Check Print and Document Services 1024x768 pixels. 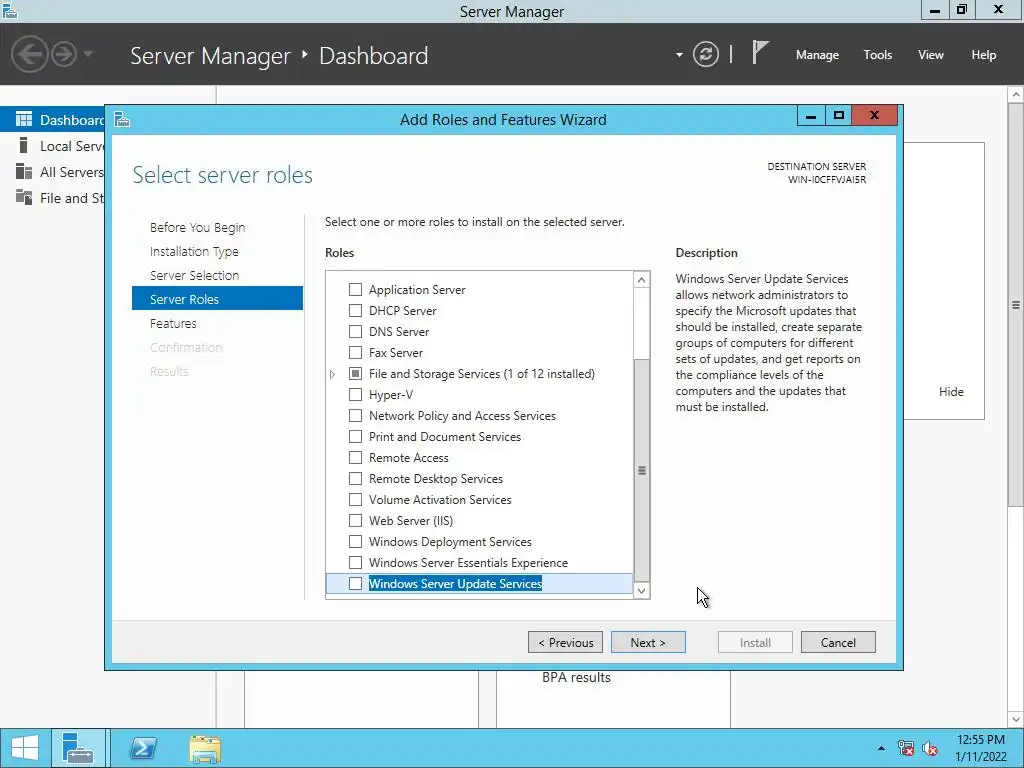[x=355, y=436]
